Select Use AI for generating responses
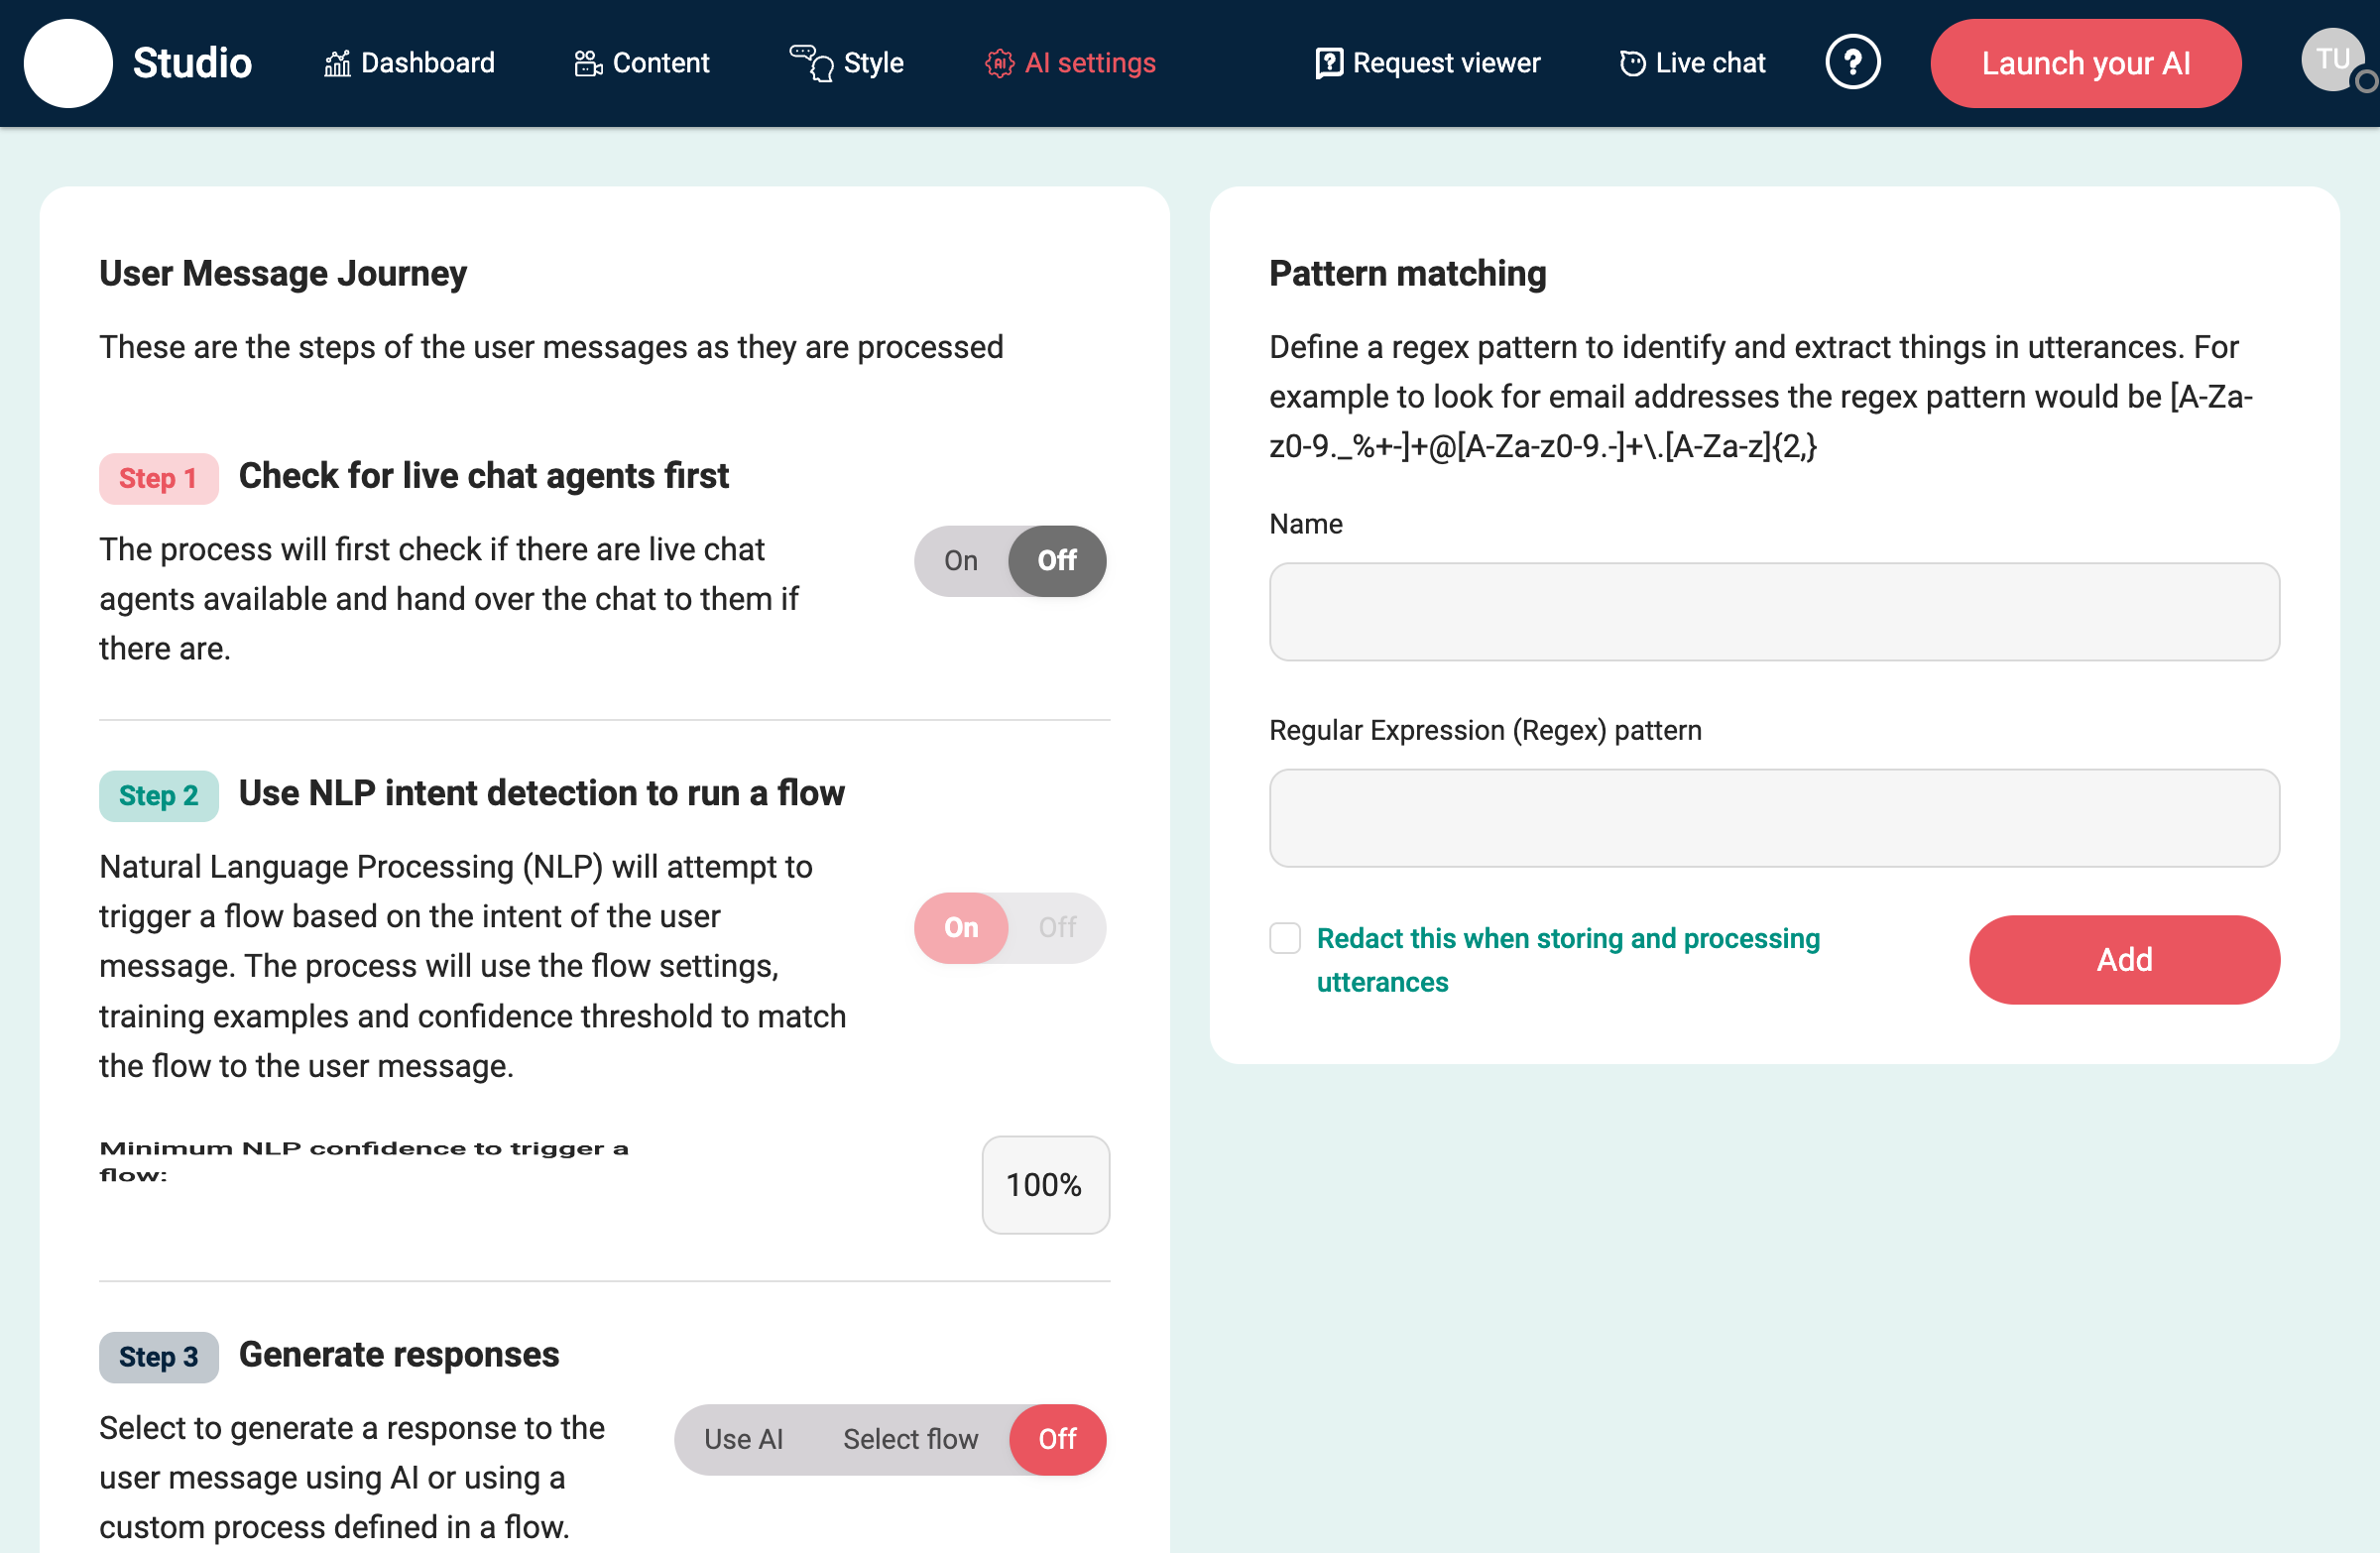Viewport: 2380px width, 1553px height. [743, 1439]
